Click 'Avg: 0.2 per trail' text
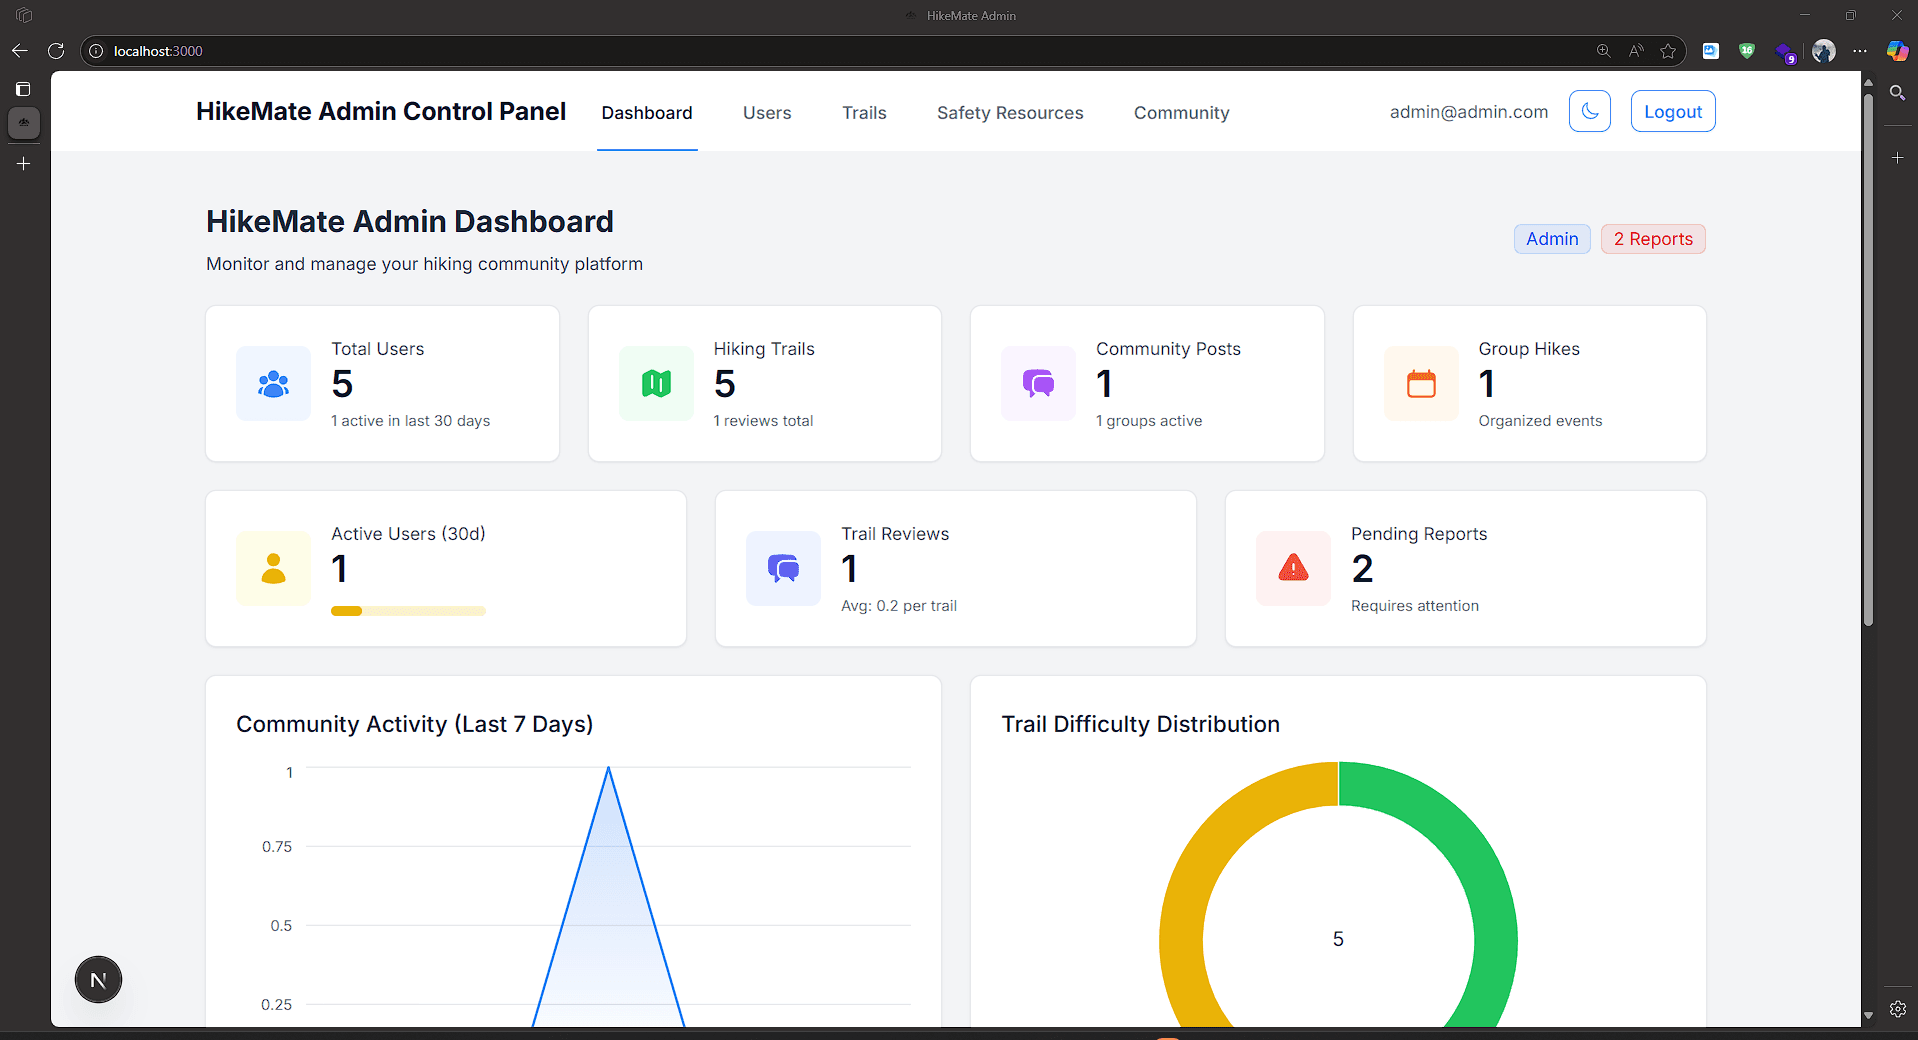The height and width of the screenshot is (1040, 1918). (899, 606)
